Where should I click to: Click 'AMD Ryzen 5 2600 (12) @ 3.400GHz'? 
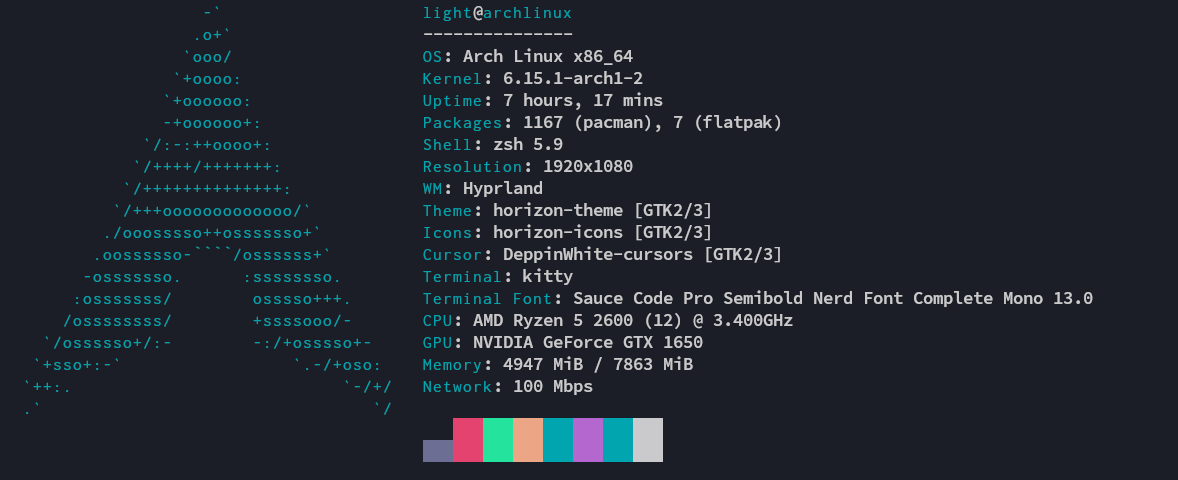pos(633,321)
